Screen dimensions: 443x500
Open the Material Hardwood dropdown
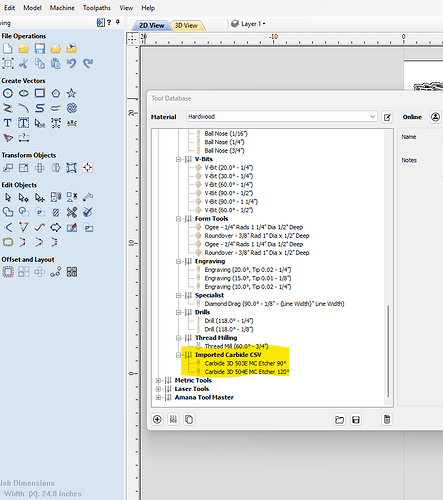(282, 117)
